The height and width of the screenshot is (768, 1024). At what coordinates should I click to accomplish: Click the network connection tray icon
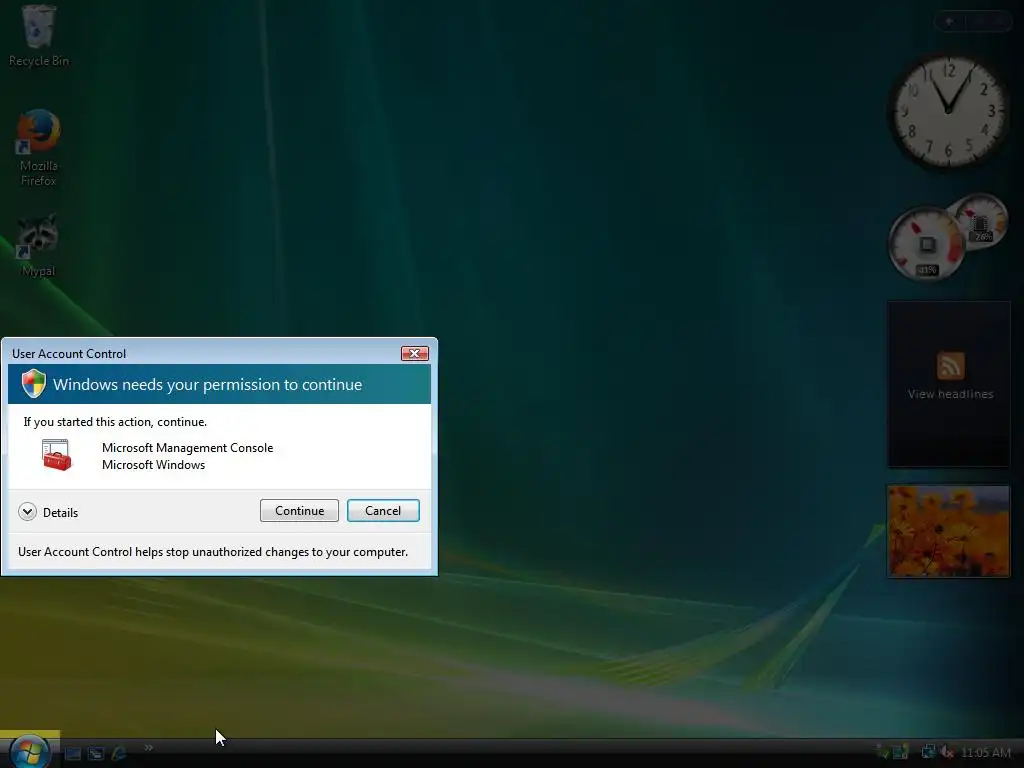[927, 752]
